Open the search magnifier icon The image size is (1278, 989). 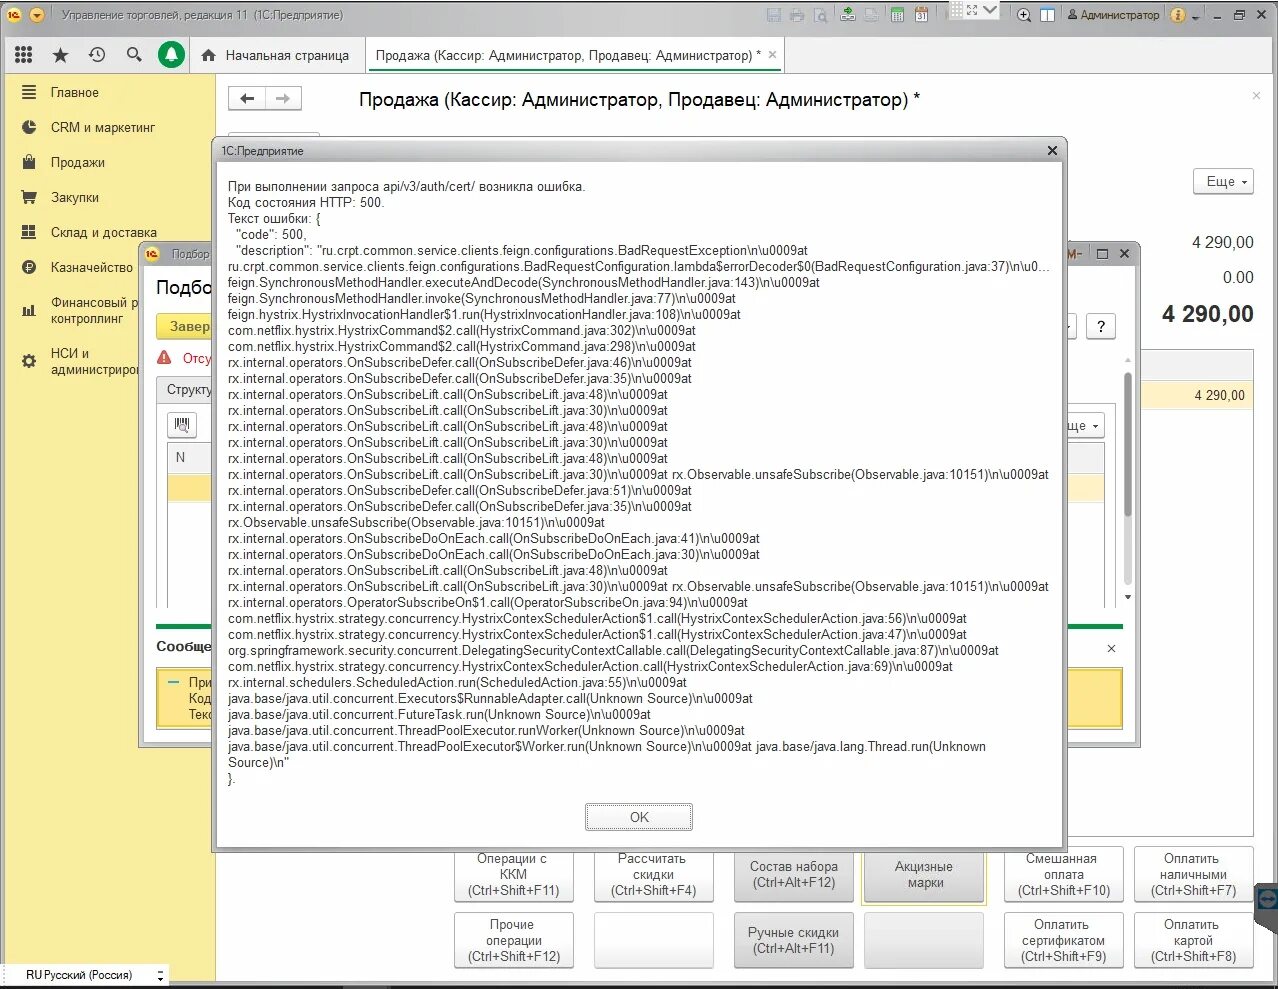[x=134, y=55]
